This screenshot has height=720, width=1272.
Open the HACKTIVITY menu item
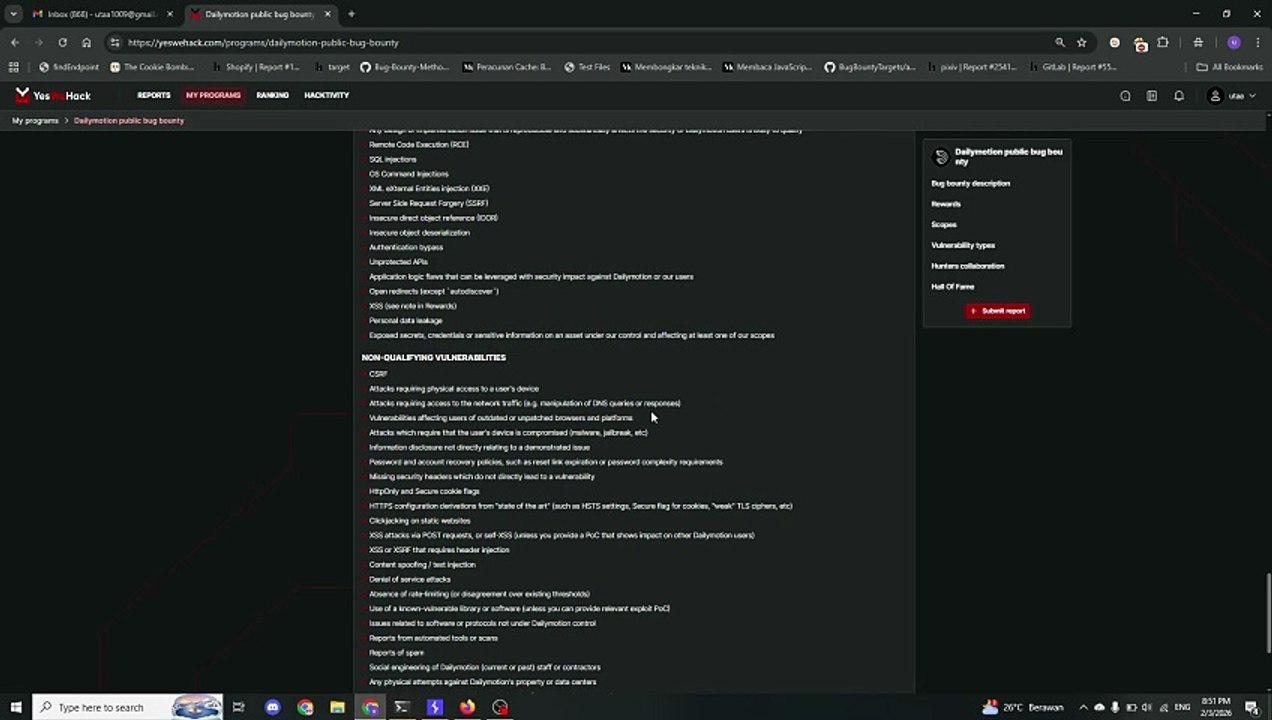tap(327, 95)
